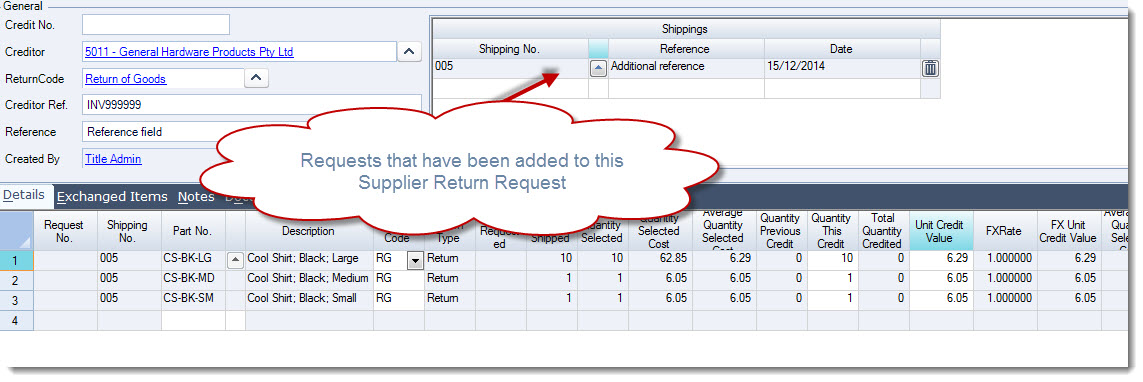Click the Request No. column header

pos(66,230)
